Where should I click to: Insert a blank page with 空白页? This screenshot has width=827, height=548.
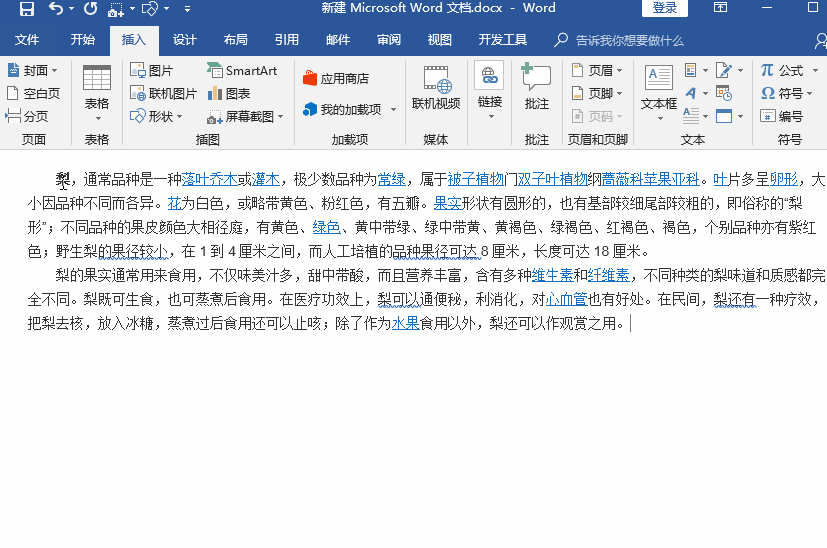tap(34, 93)
